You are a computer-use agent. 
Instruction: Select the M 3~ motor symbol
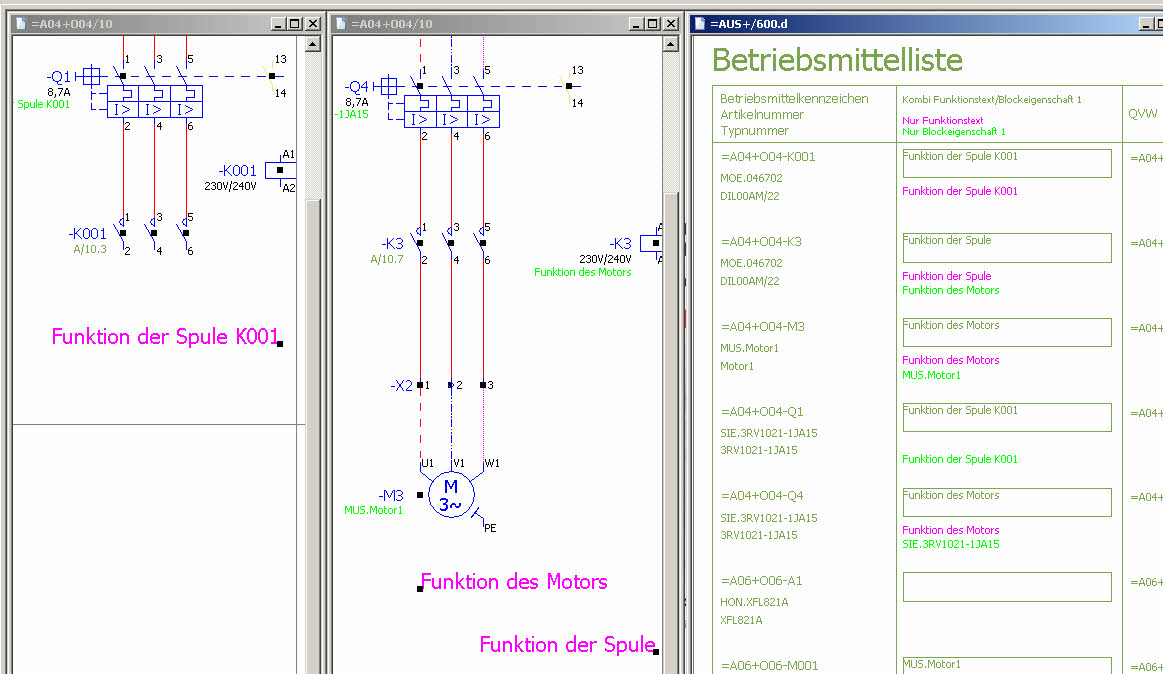pyautogui.click(x=450, y=495)
